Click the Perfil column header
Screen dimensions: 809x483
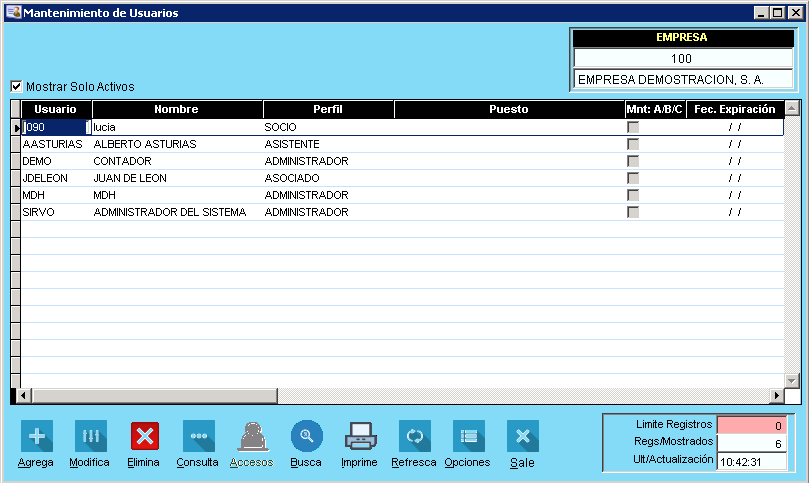(x=328, y=109)
